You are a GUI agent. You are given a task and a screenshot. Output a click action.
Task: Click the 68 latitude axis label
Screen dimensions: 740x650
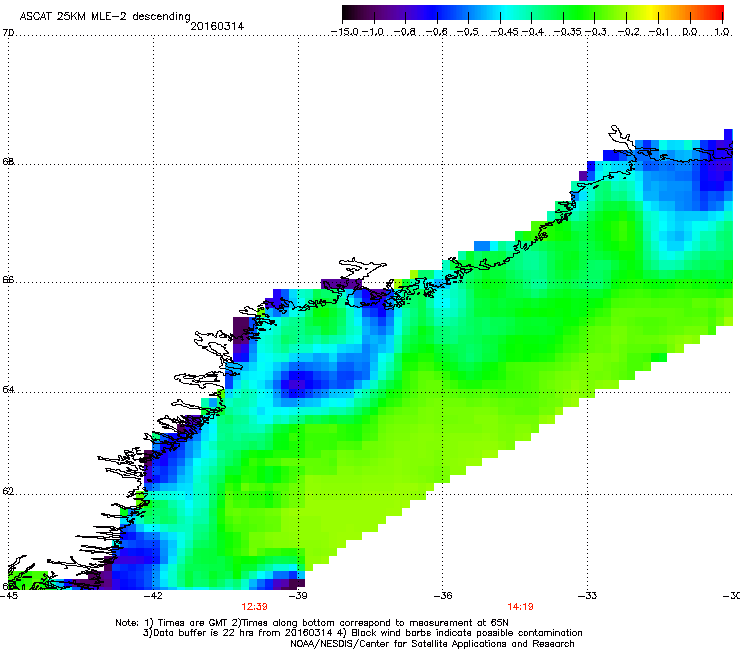[8, 161]
